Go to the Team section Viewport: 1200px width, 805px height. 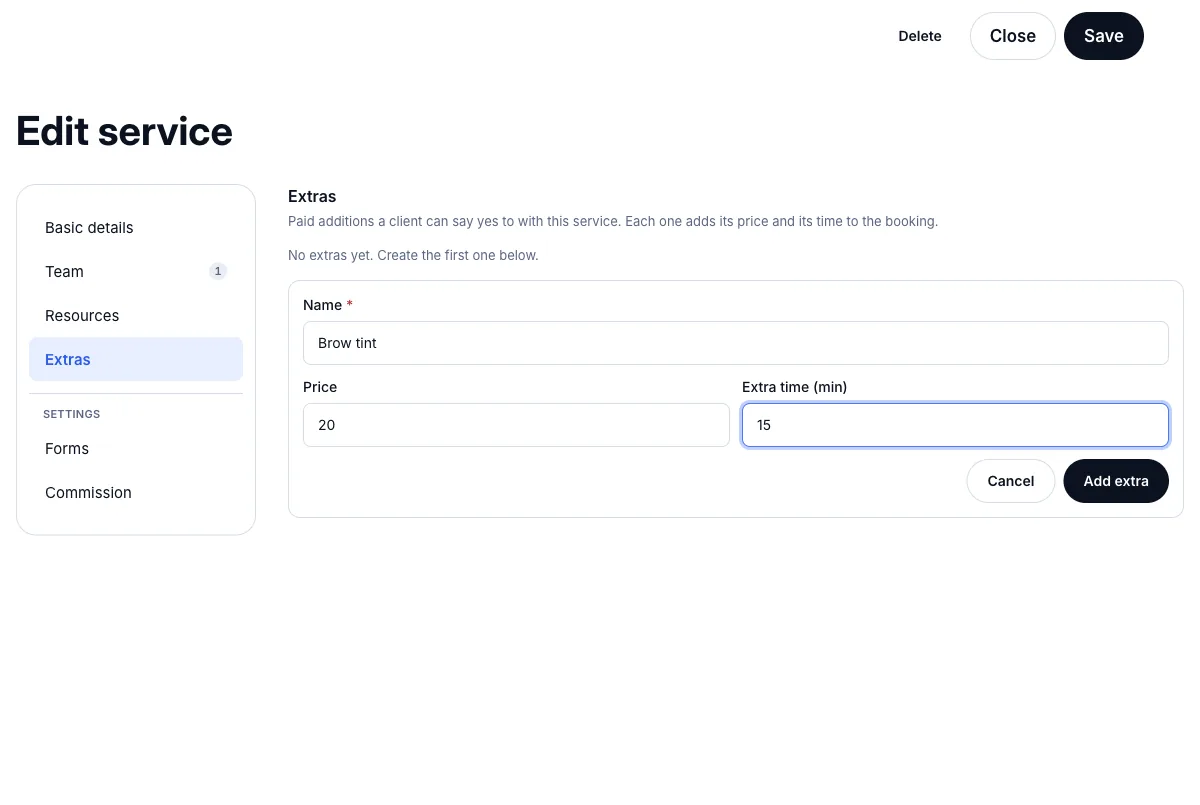[136, 272]
